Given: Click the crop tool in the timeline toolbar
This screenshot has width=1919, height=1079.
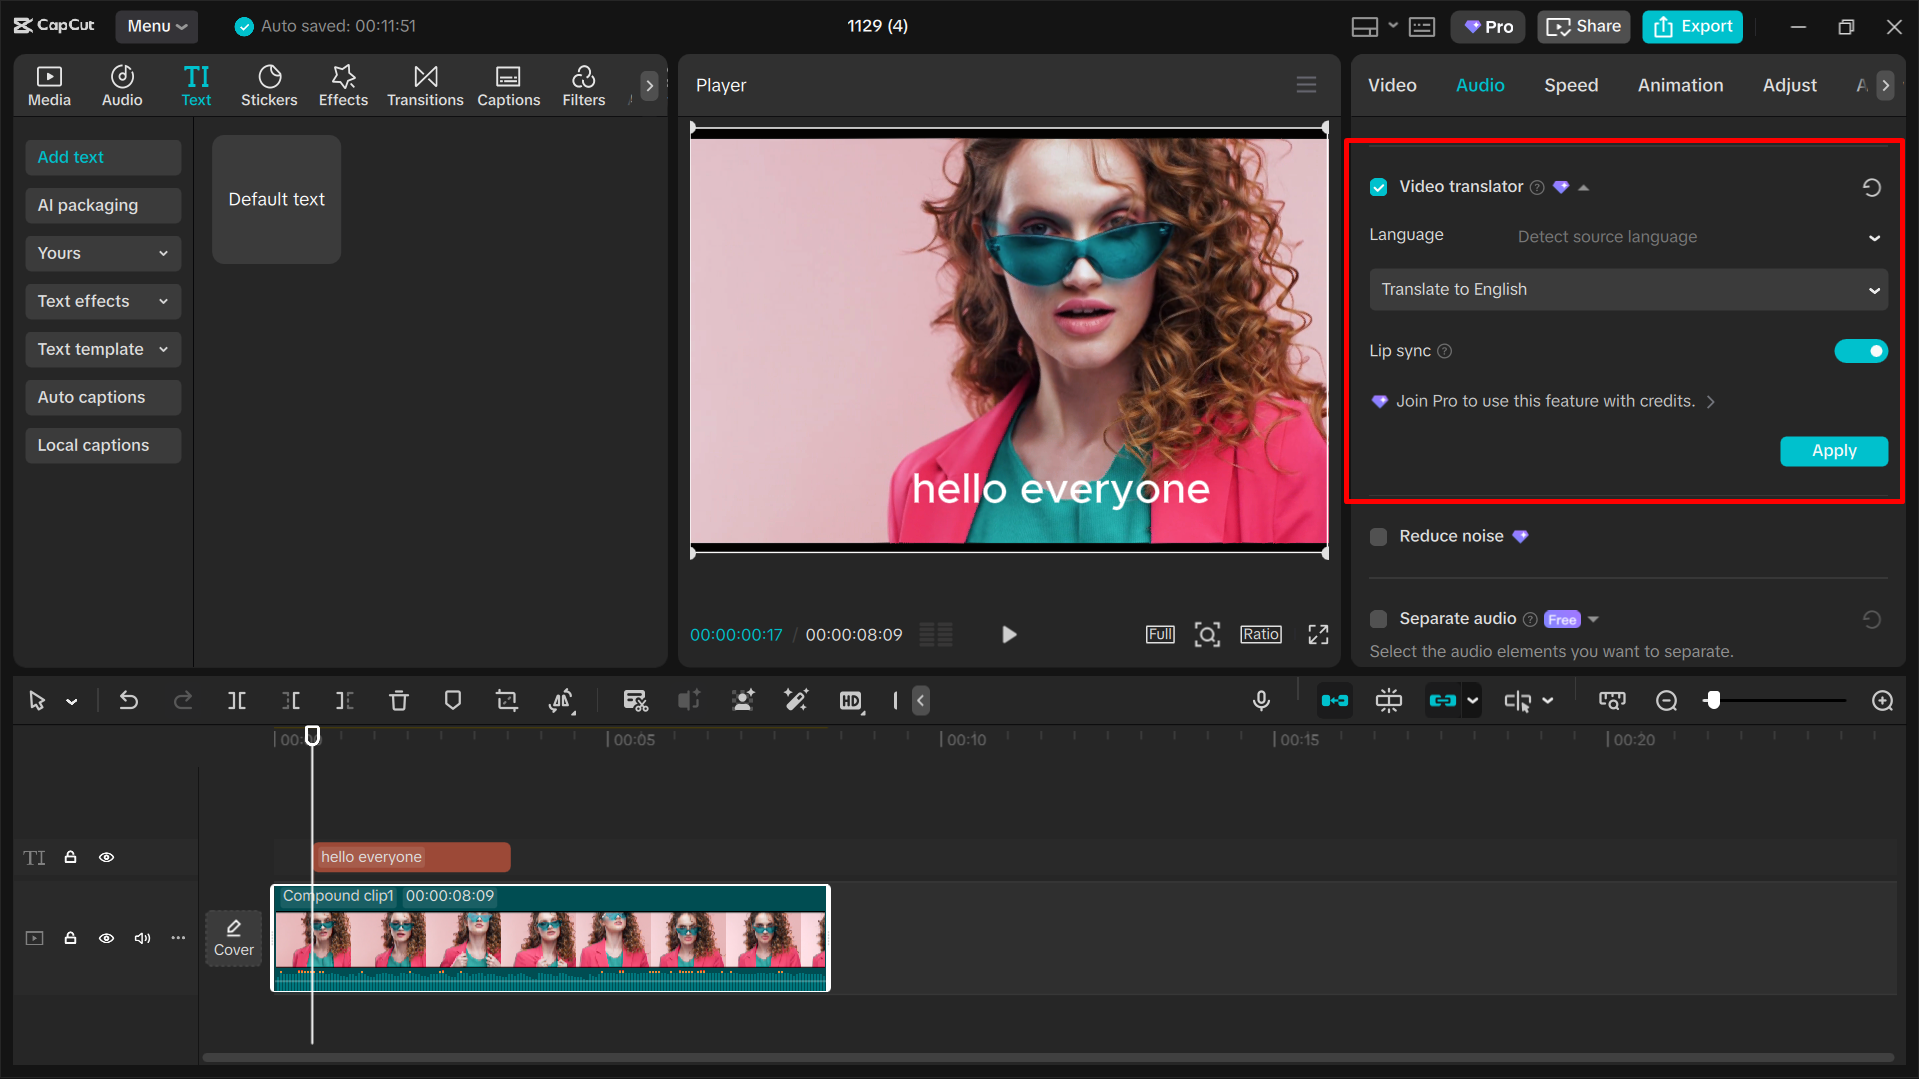Looking at the screenshot, I should click(x=507, y=700).
